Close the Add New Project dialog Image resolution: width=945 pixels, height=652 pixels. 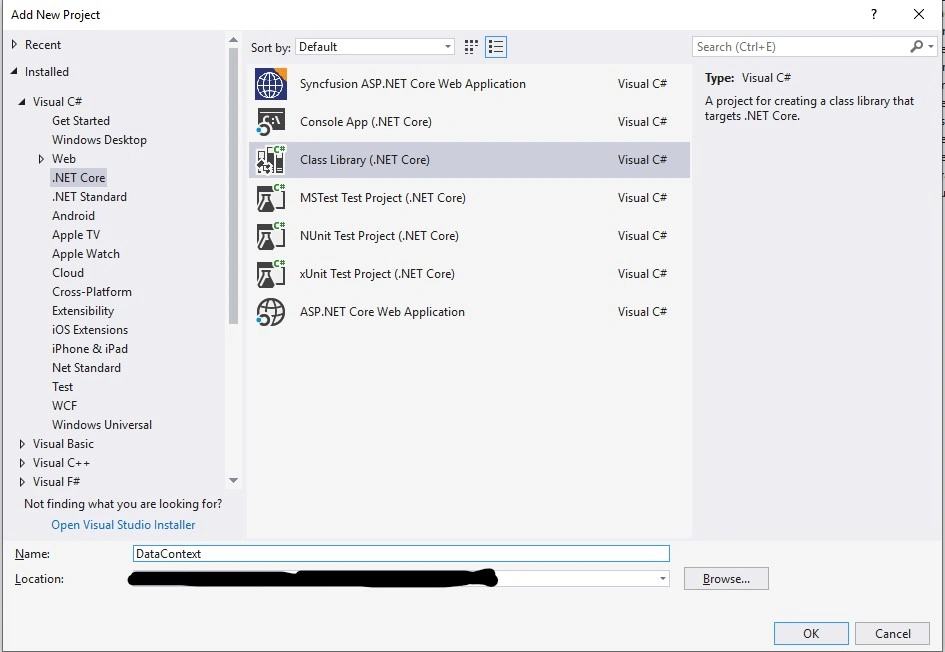point(918,14)
